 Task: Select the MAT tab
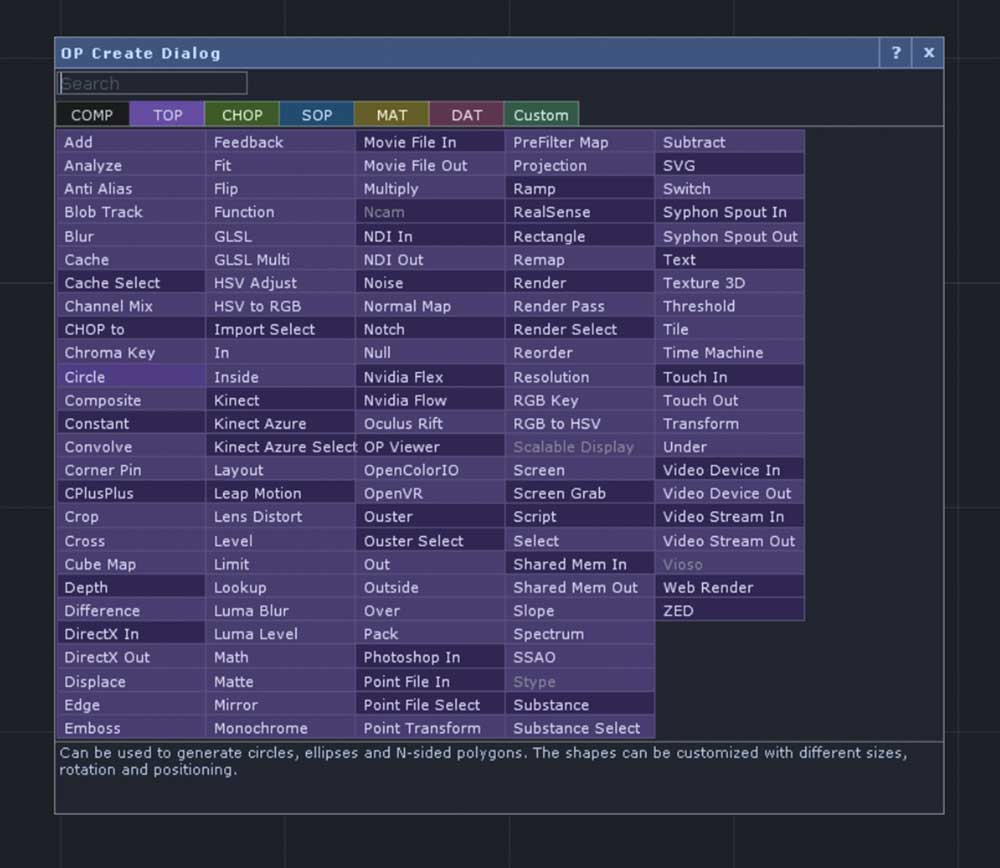coord(392,115)
